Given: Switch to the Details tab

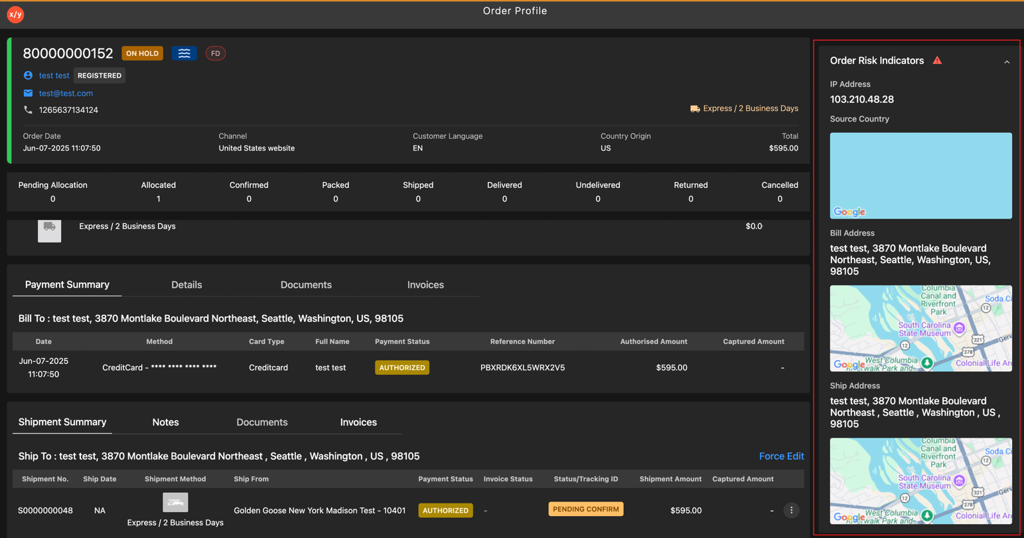Looking at the screenshot, I should coord(187,285).
